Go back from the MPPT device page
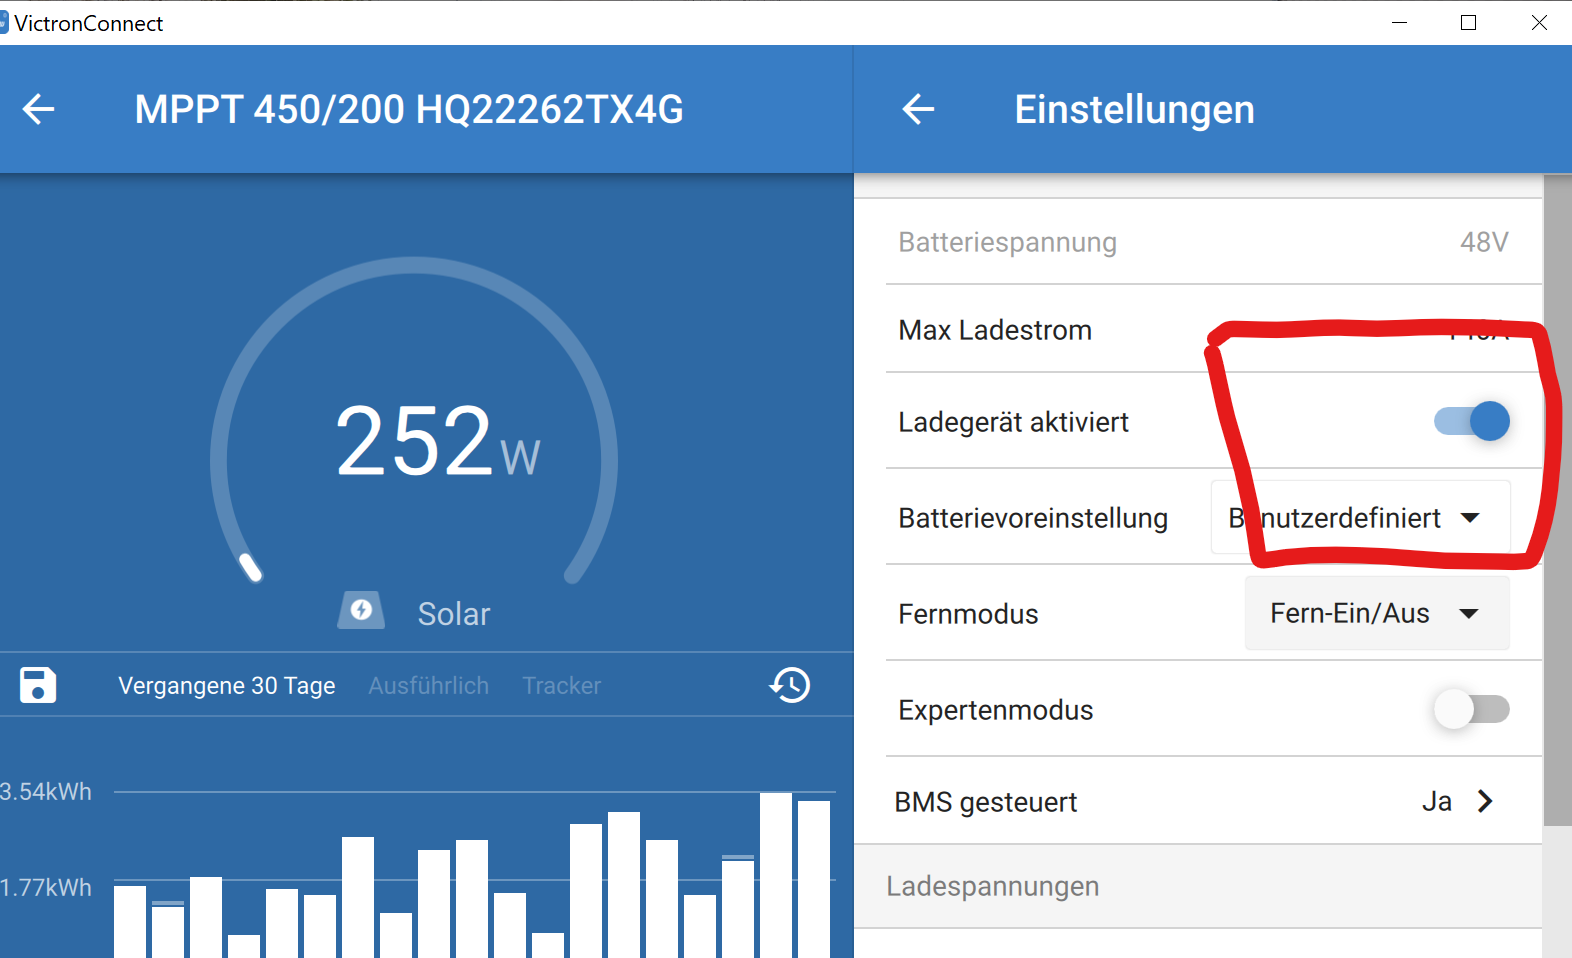The height and width of the screenshot is (958, 1572). (38, 109)
